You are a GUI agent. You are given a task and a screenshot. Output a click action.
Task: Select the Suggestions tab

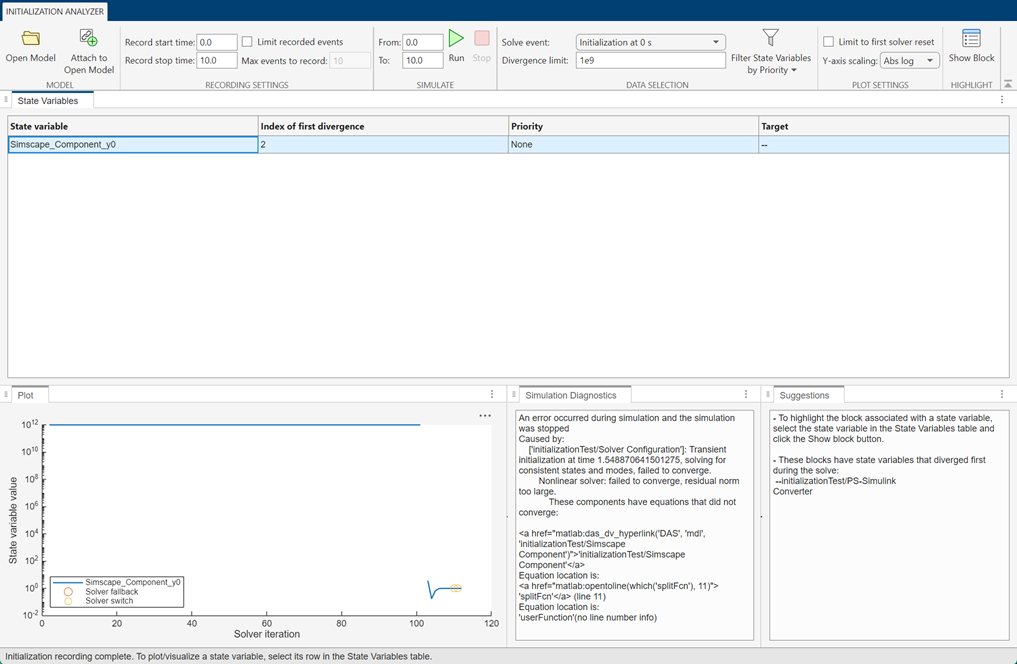click(x=808, y=393)
